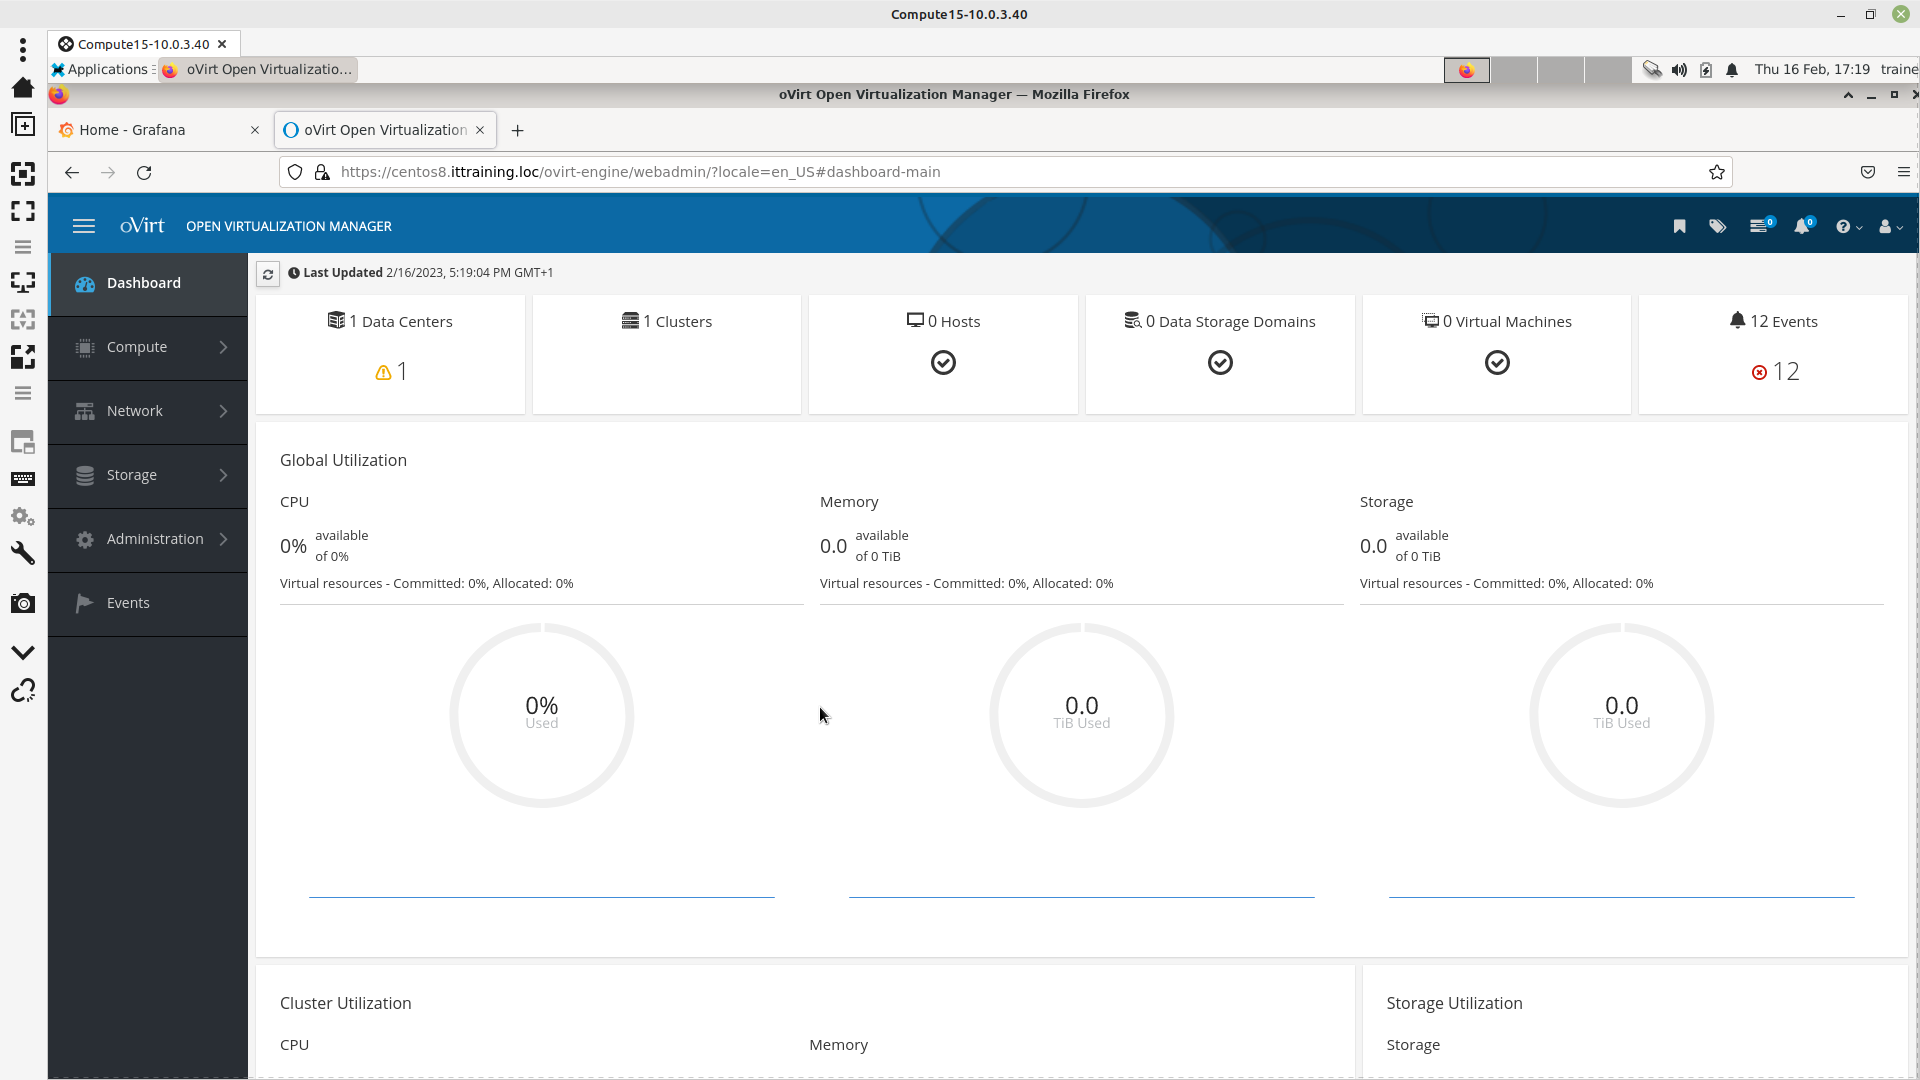Open the user account dropdown in header
This screenshot has width=1920, height=1080.
tap(1890, 227)
